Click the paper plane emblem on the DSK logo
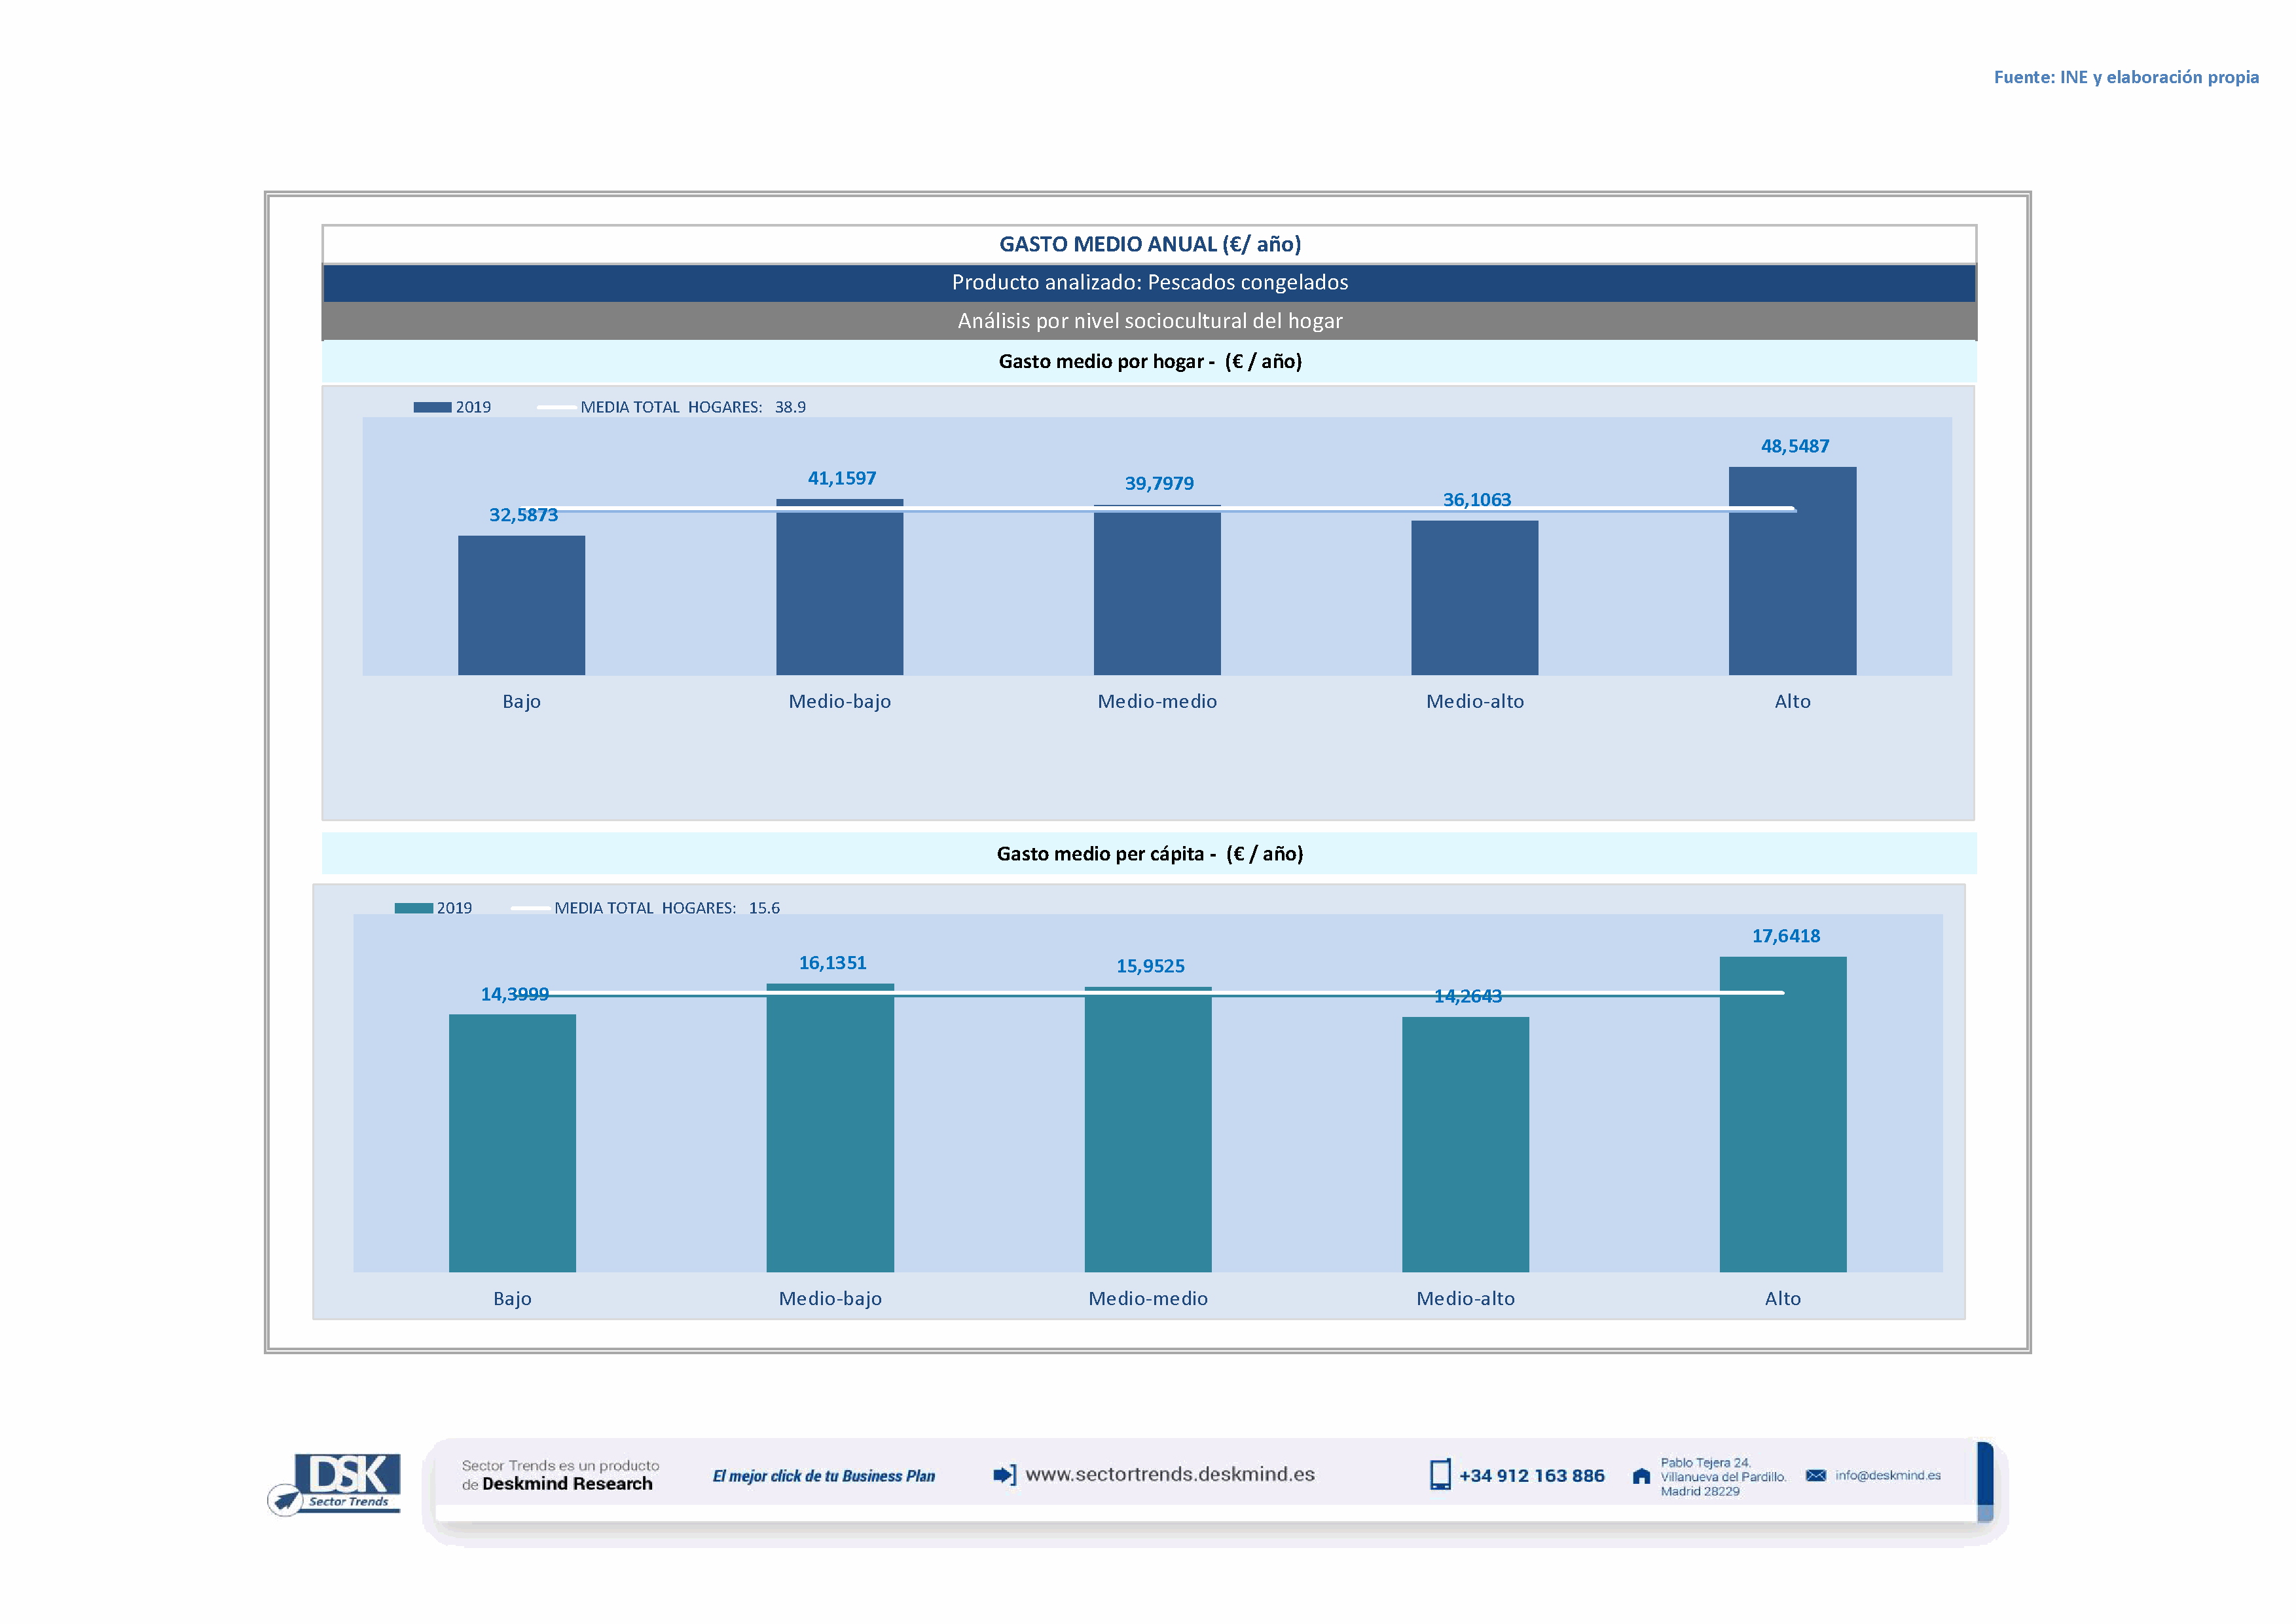The image size is (2296, 1624). coord(286,1500)
